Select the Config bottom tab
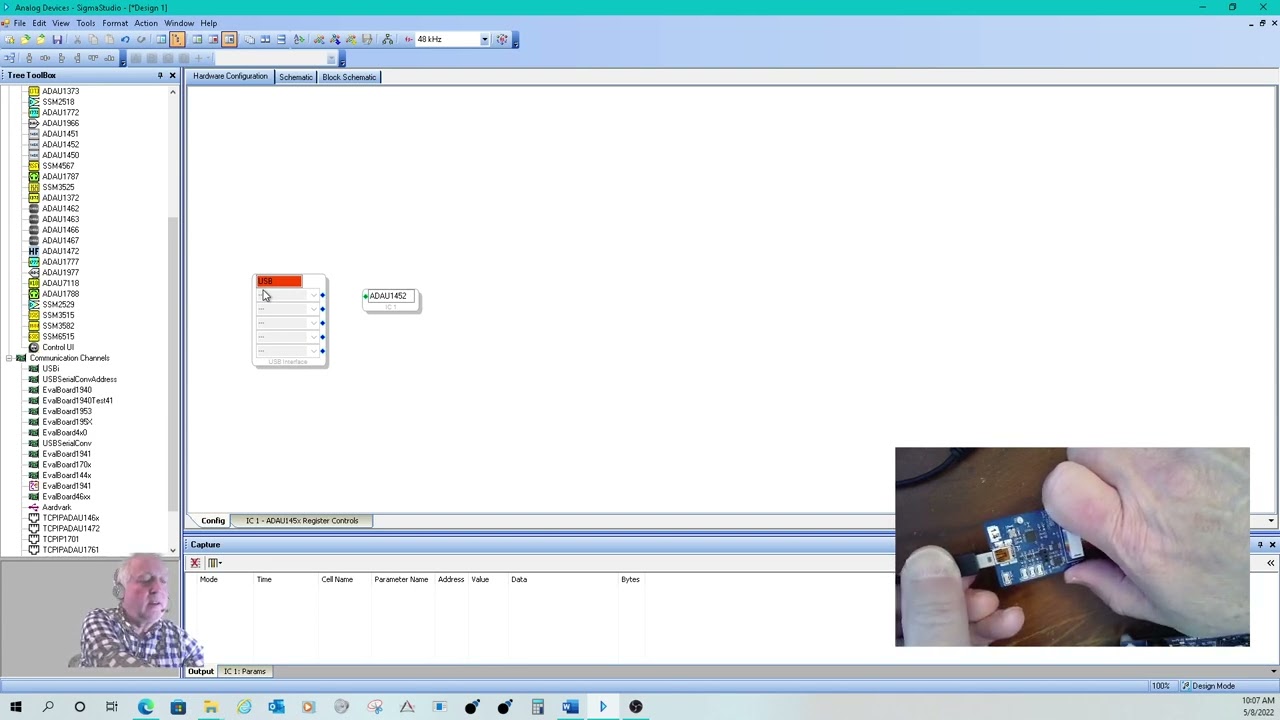 [x=213, y=521]
